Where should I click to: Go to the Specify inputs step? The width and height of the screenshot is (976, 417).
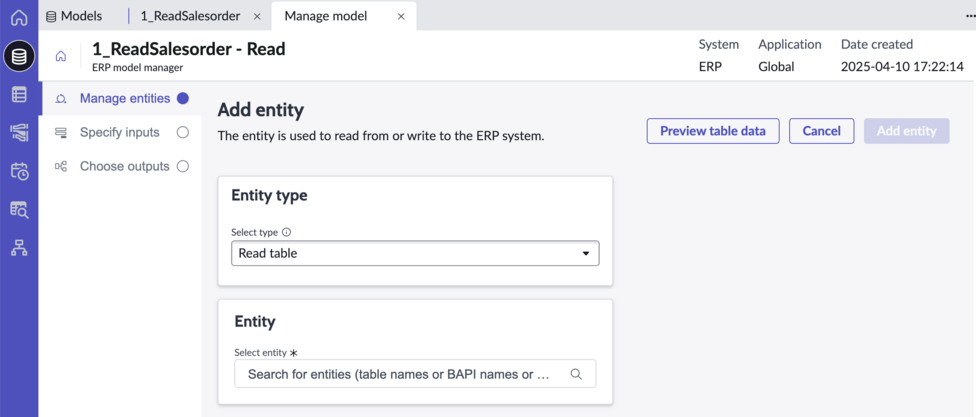120,133
